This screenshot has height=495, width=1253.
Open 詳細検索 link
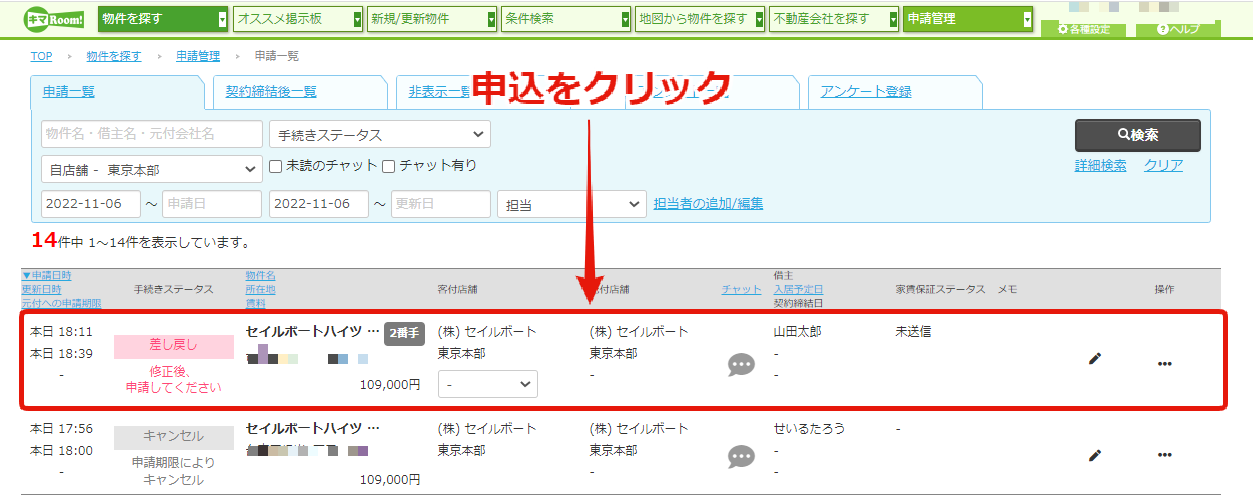(1100, 165)
